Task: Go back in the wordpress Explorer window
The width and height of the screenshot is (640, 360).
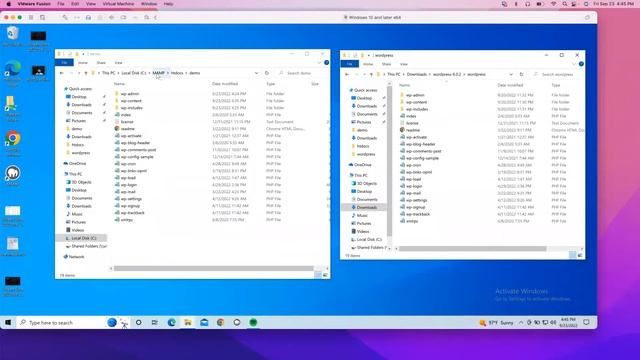Action: (347, 74)
